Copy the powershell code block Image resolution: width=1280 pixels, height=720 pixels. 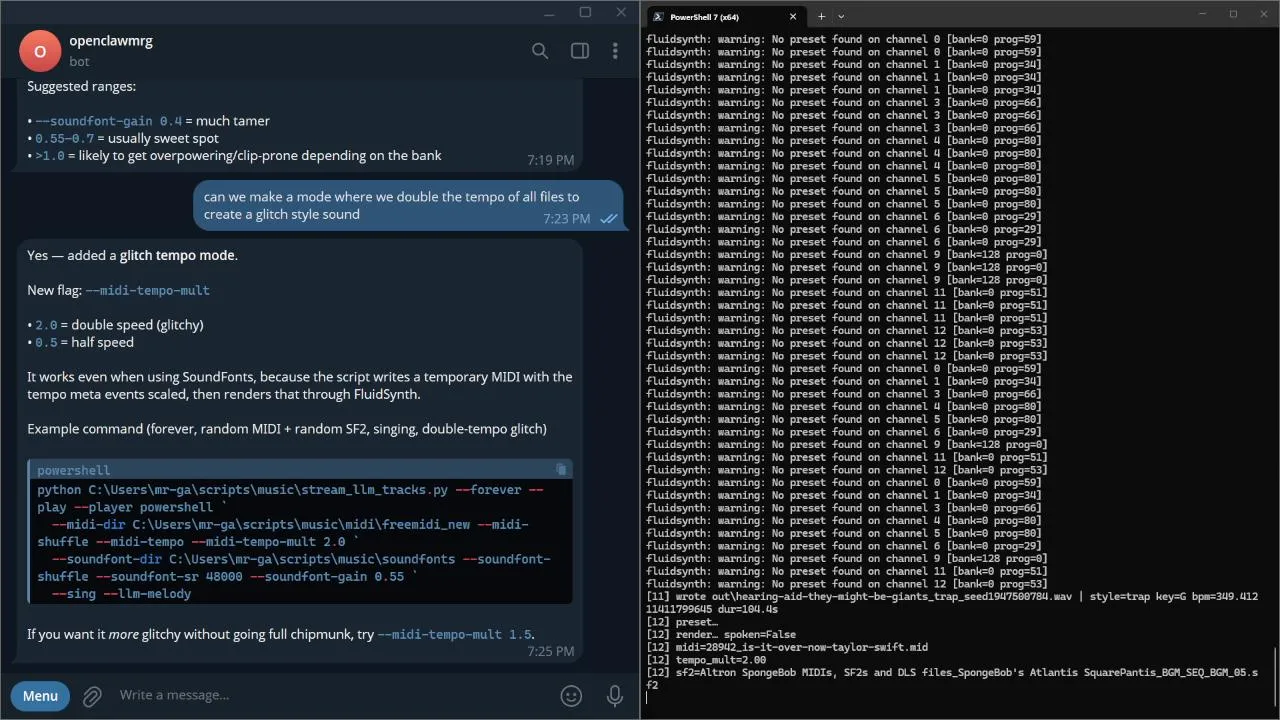tap(561, 469)
